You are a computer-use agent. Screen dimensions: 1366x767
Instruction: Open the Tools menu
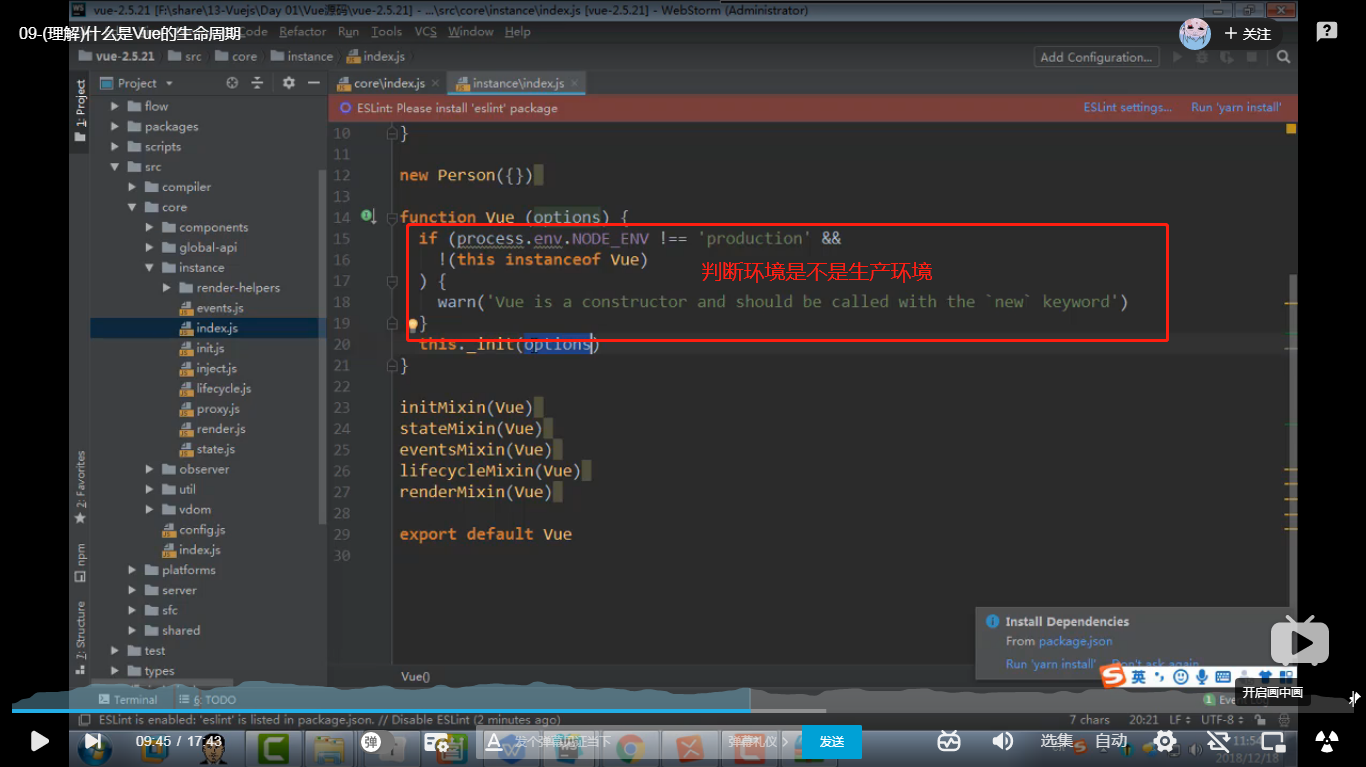(x=386, y=32)
